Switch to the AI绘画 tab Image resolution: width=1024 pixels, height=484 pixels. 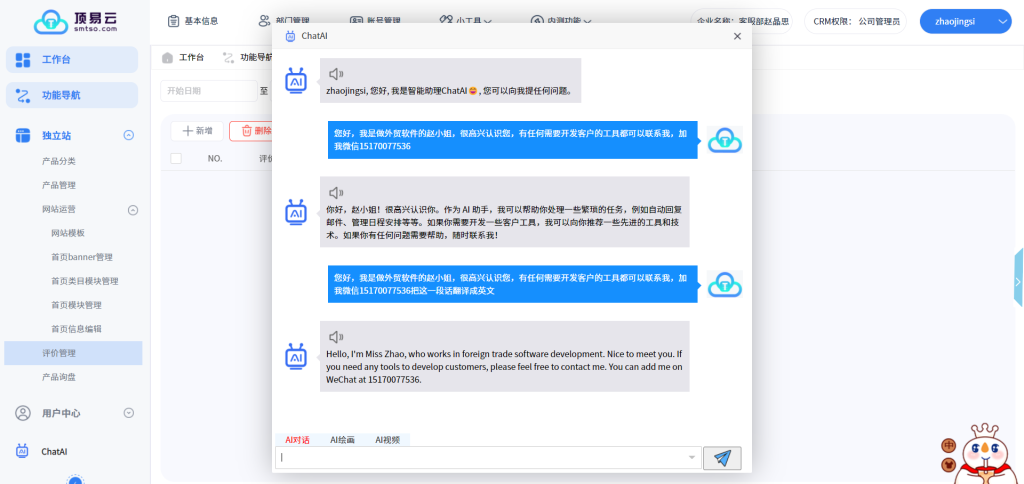(x=342, y=440)
